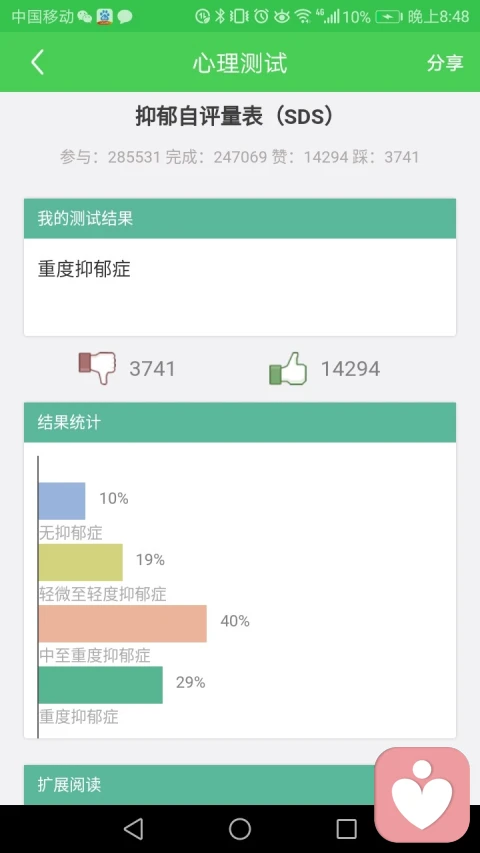This screenshot has width=480, height=853.
Task: Tap the 分享 share button
Action: [x=445, y=63]
